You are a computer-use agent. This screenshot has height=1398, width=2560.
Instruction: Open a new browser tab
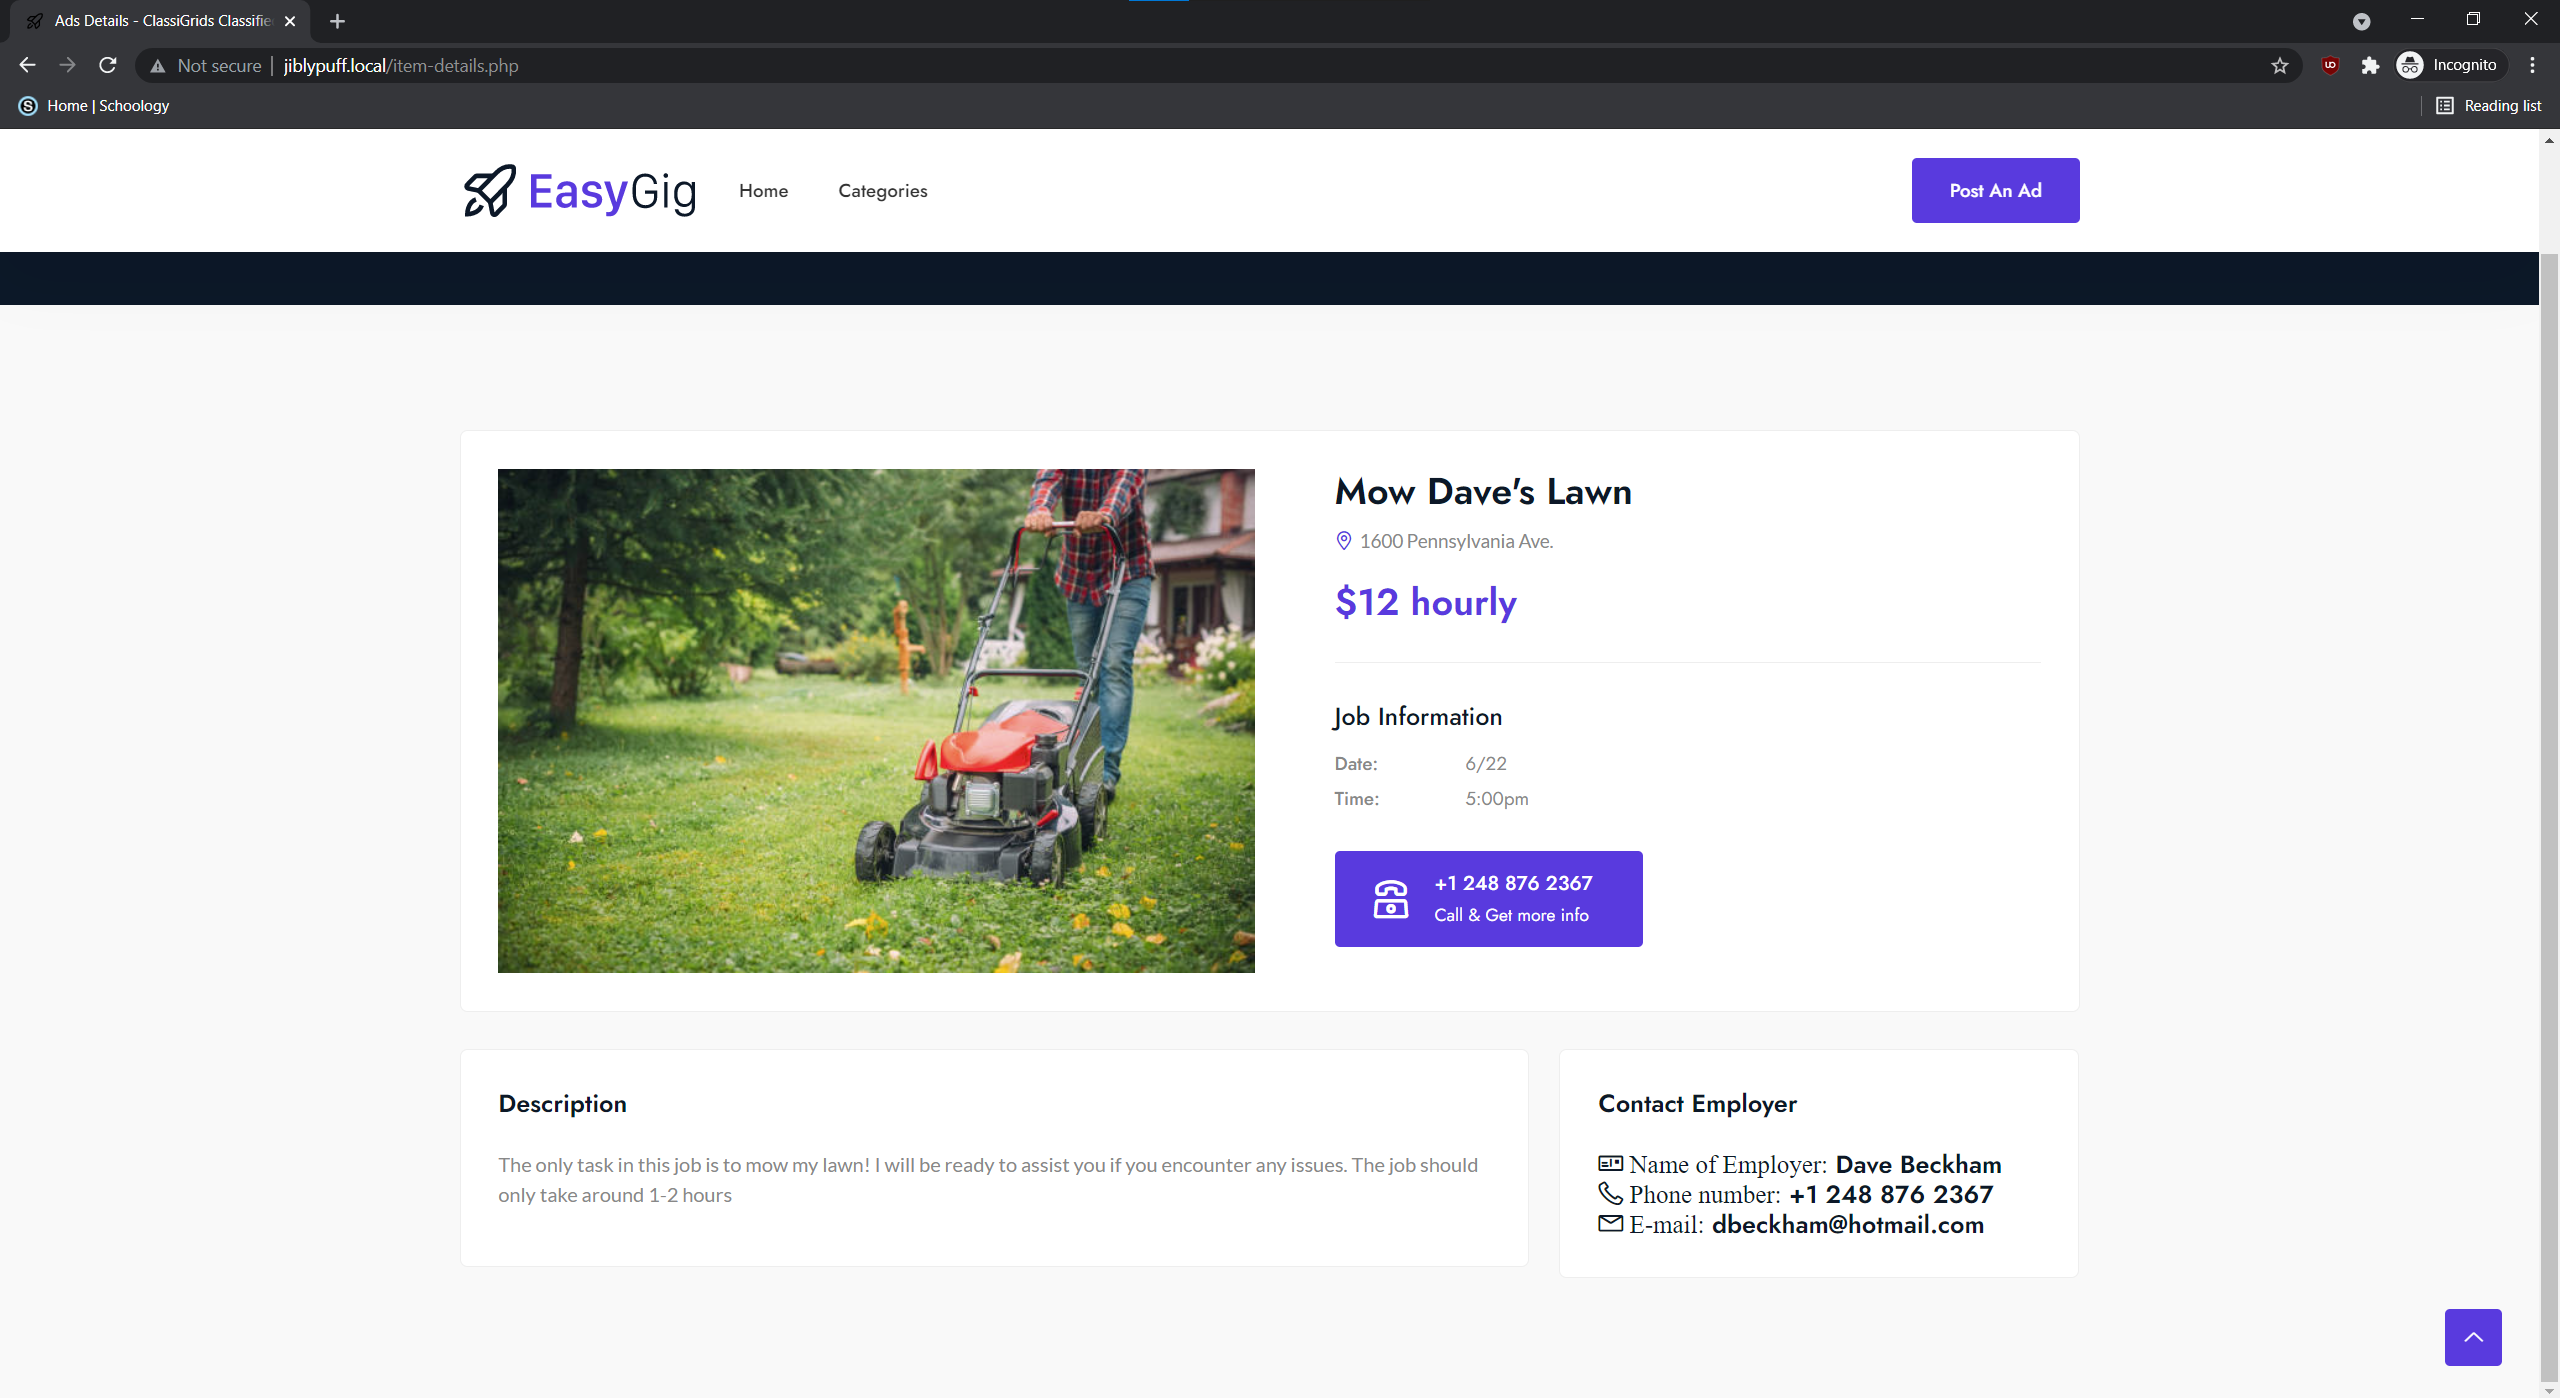pyautogui.click(x=337, y=21)
